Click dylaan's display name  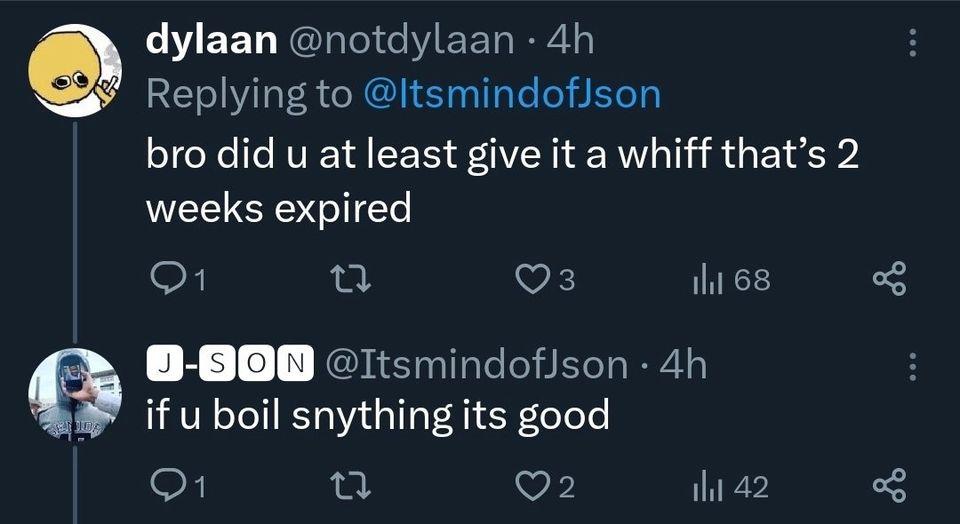point(210,40)
